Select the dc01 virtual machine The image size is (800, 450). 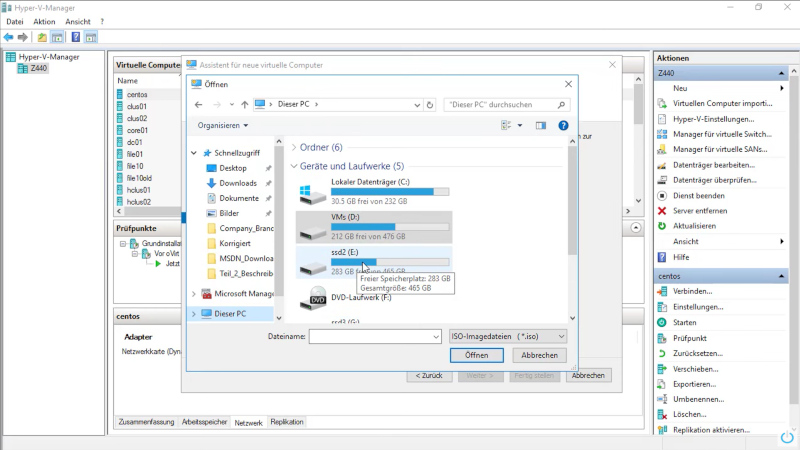click(x=135, y=142)
